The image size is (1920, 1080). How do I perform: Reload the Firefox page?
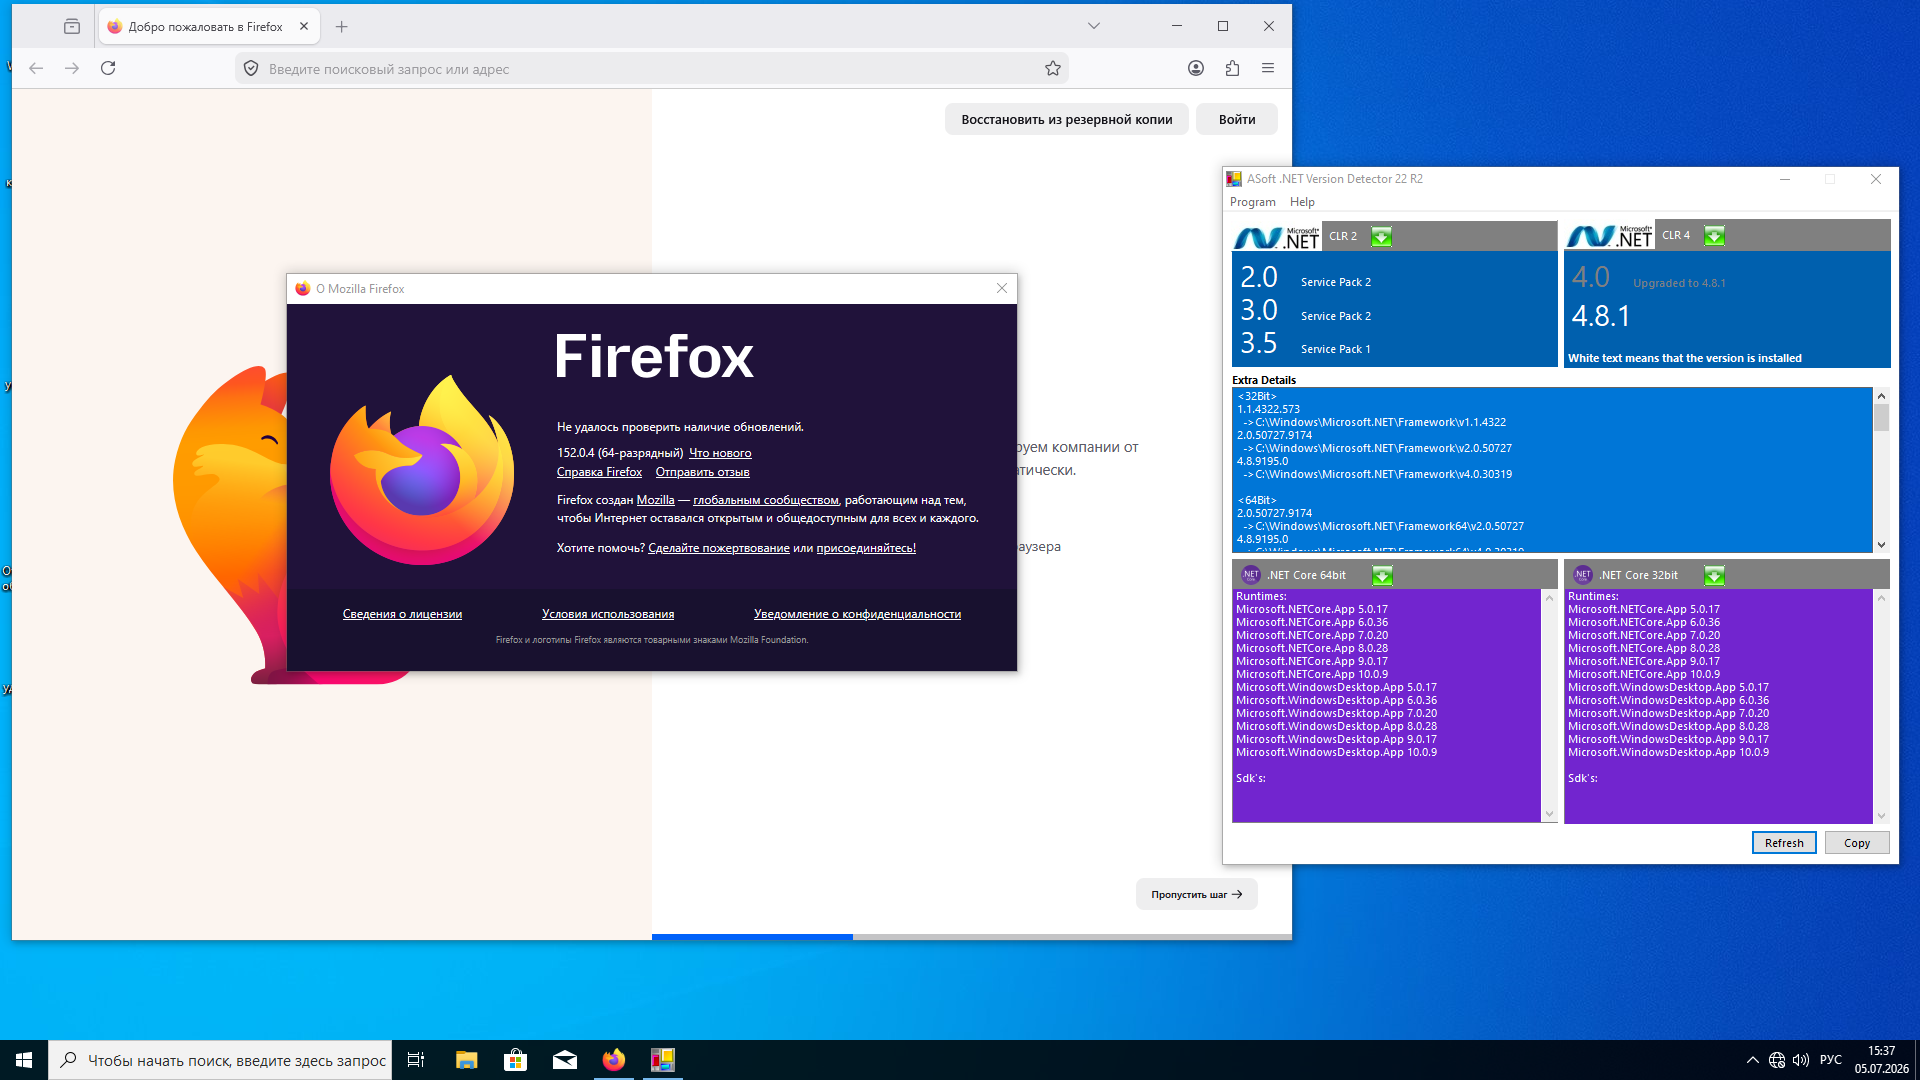tap(108, 68)
